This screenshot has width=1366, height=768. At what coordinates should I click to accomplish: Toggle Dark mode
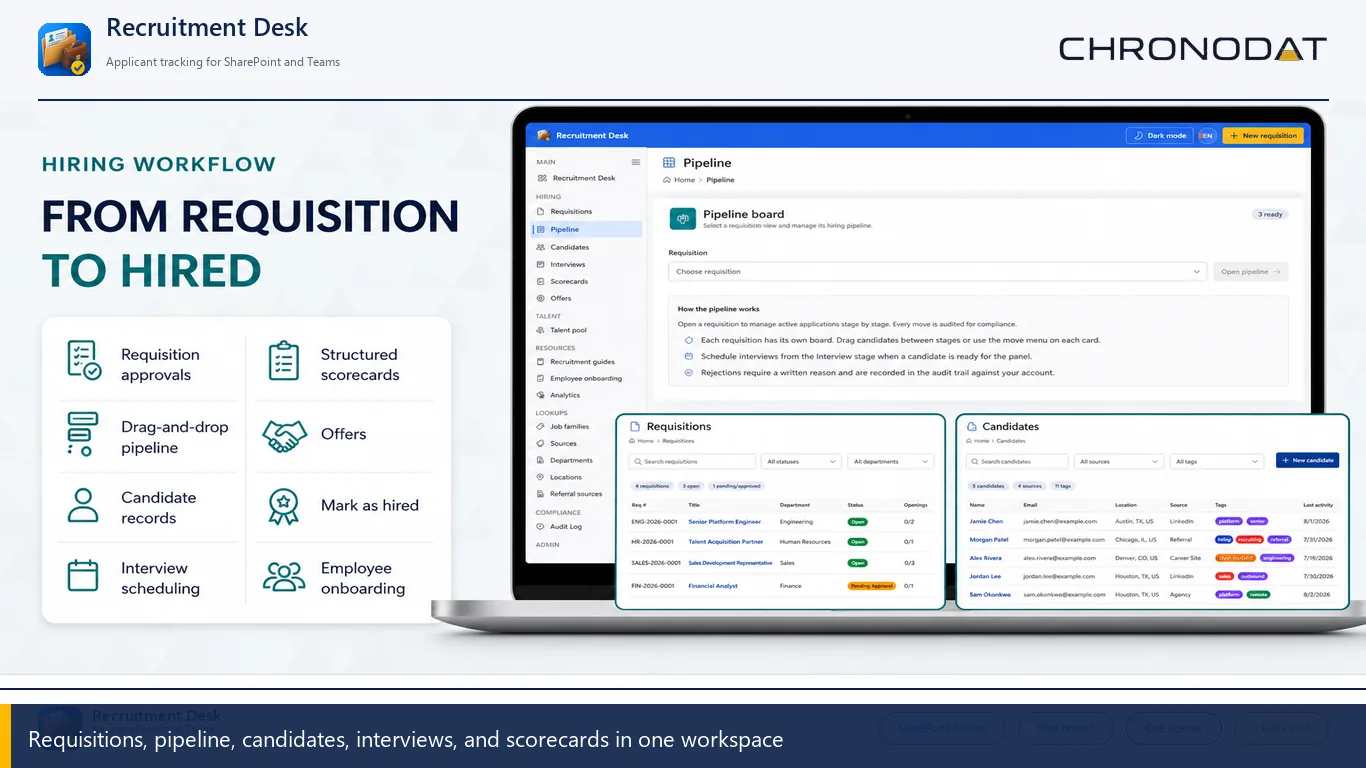(1159, 135)
